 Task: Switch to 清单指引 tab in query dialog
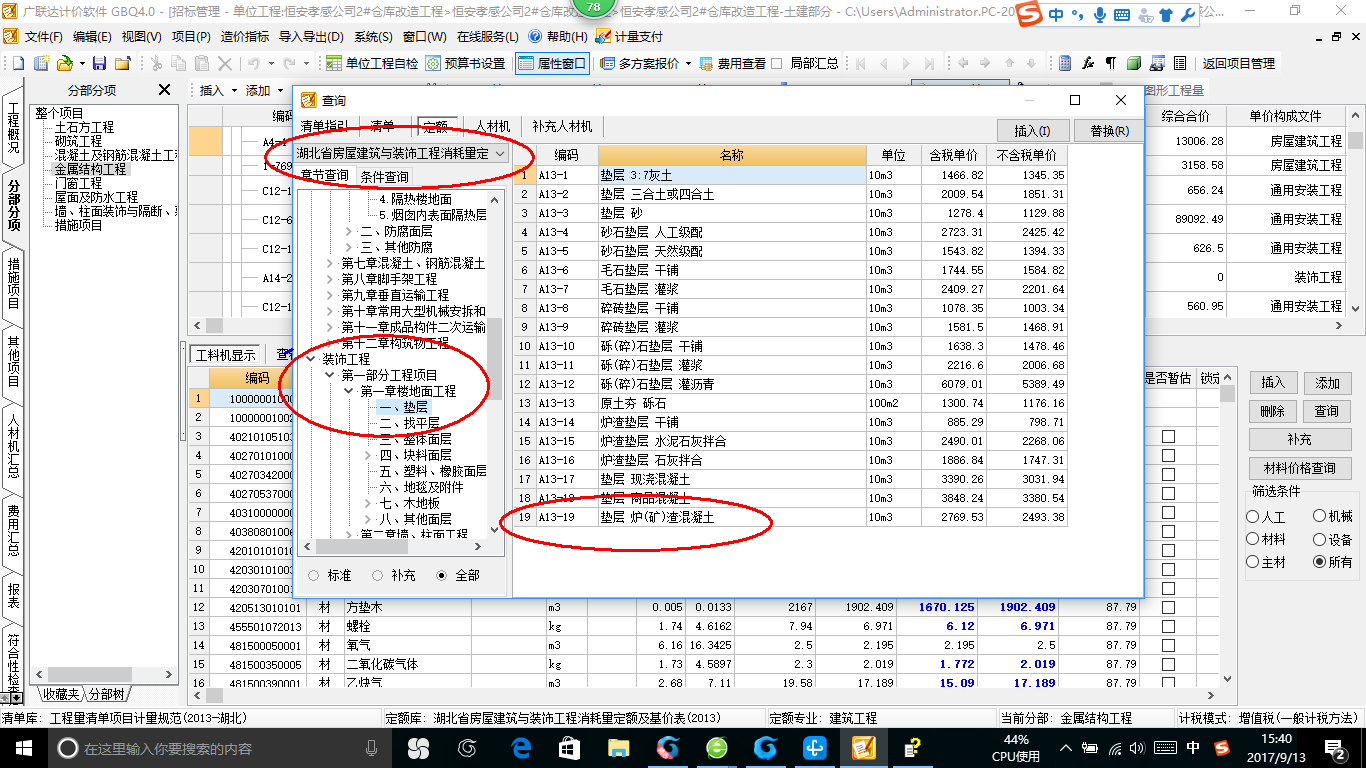(325, 127)
